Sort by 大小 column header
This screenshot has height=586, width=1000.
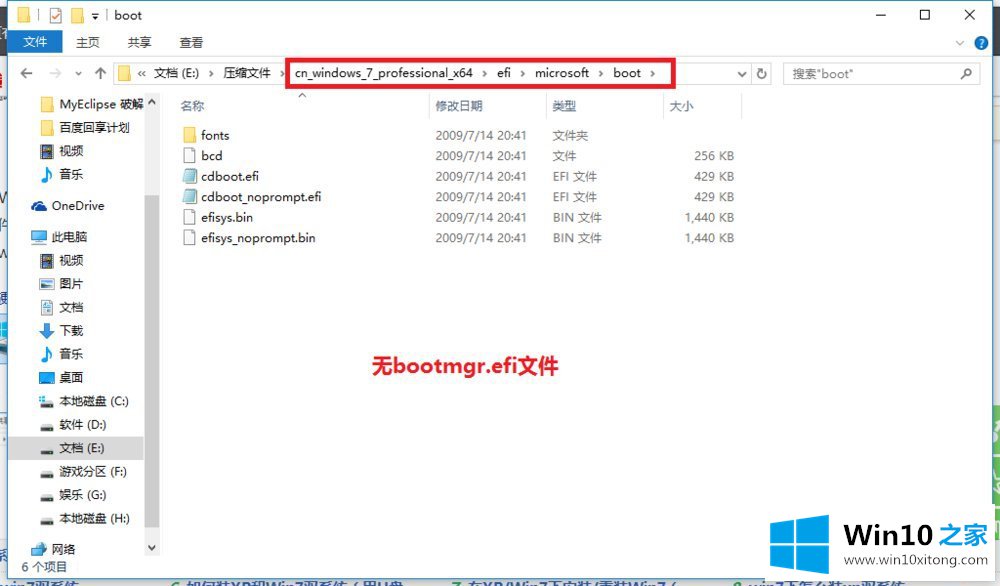[680, 106]
